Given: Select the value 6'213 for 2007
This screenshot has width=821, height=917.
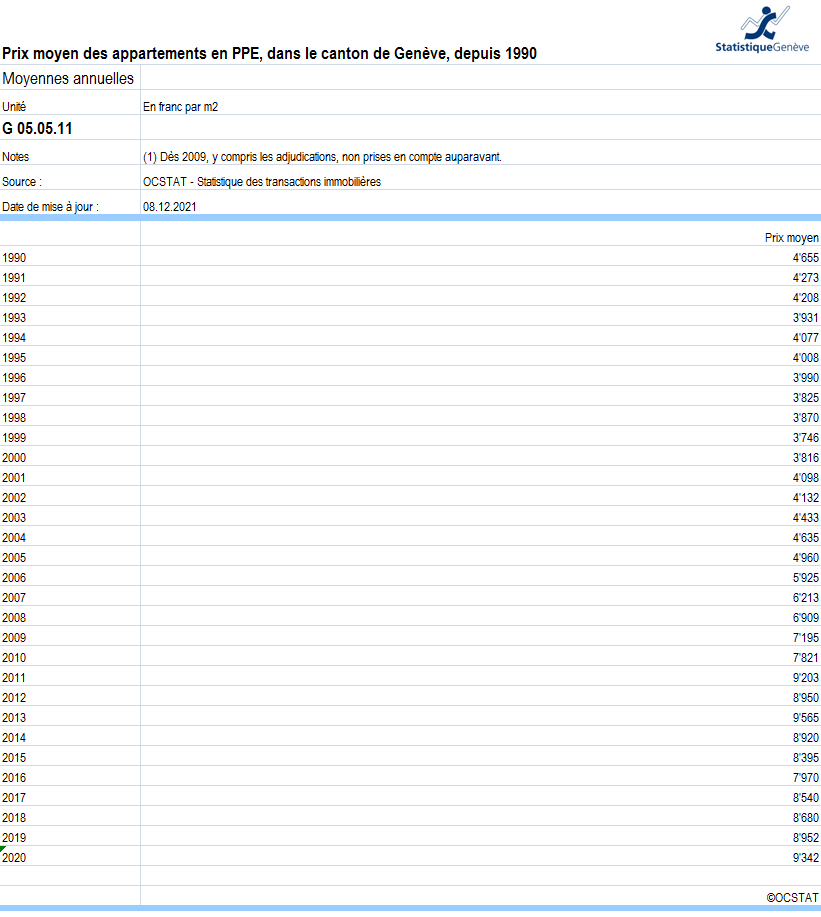Looking at the screenshot, I should pyautogui.click(x=806, y=598).
